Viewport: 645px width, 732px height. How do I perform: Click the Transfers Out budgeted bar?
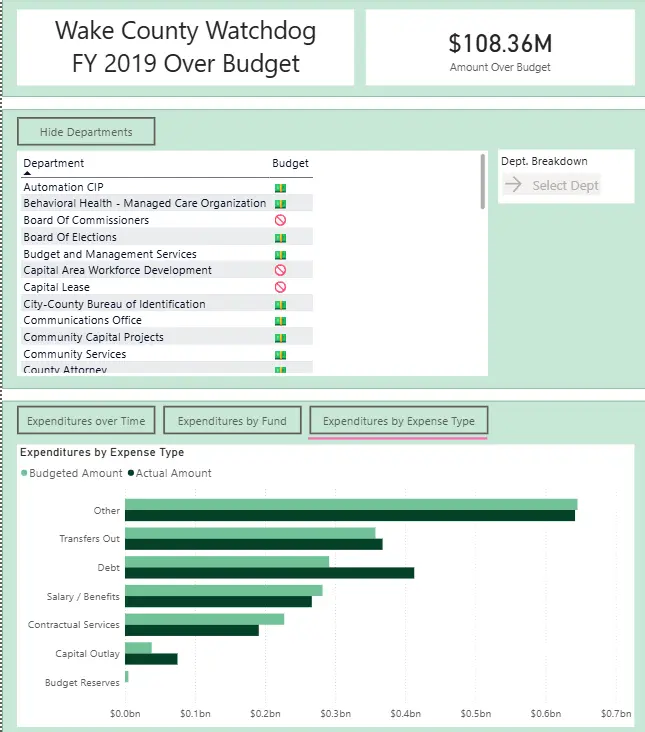(x=250, y=533)
